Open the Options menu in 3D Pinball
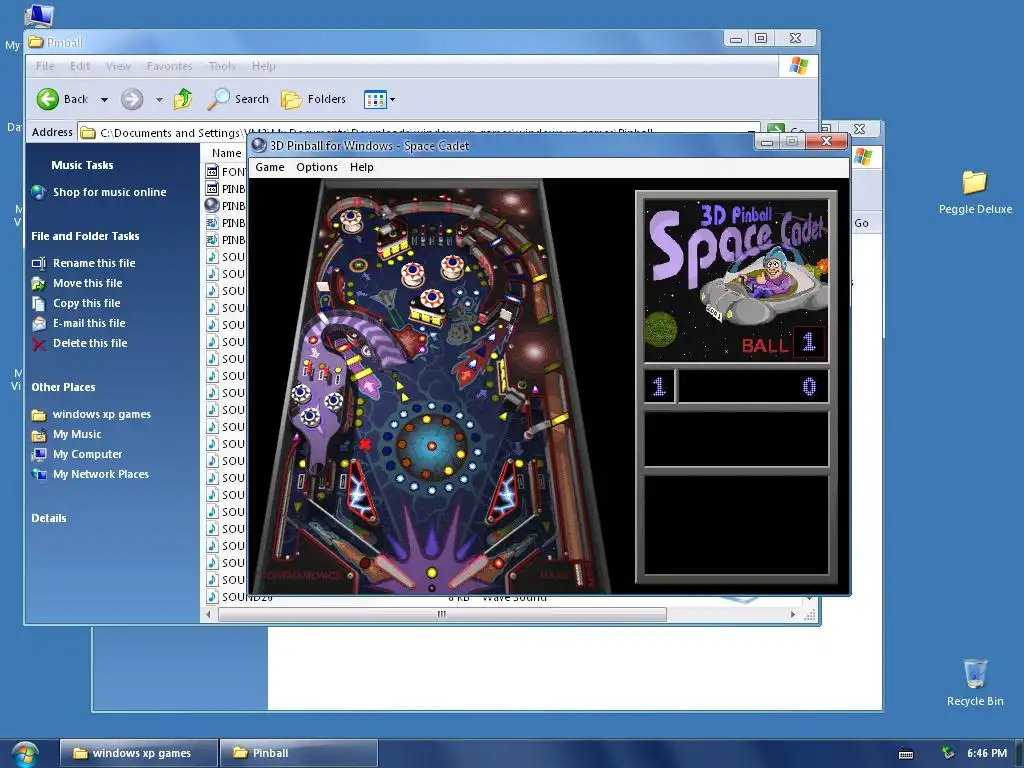Viewport: 1024px width, 768px height. pyautogui.click(x=317, y=167)
